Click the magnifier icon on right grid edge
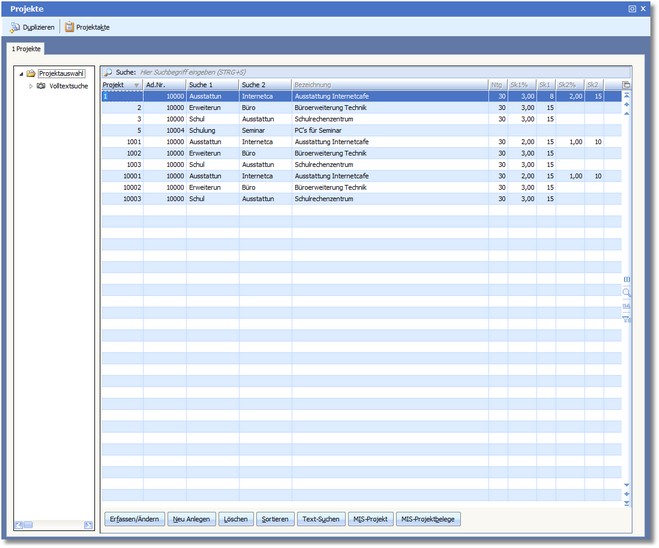659x548 pixels. point(627,293)
